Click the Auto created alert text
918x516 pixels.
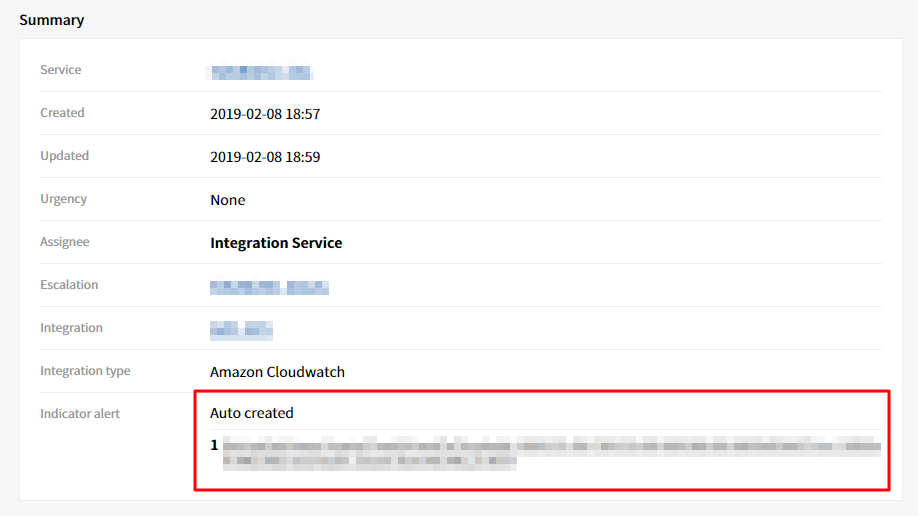[x=252, y=413]
